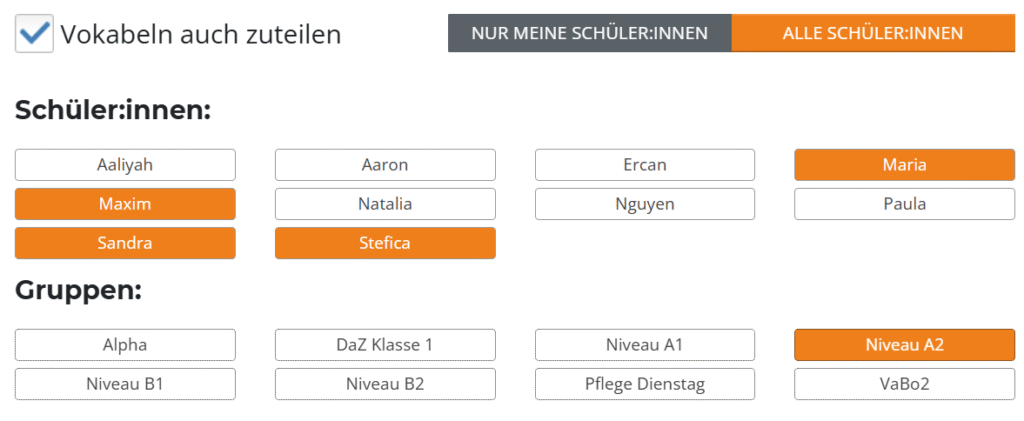This screenshot has width=1024, height=421.
Task: Choose student Natalia
Action: click(385, 204)
